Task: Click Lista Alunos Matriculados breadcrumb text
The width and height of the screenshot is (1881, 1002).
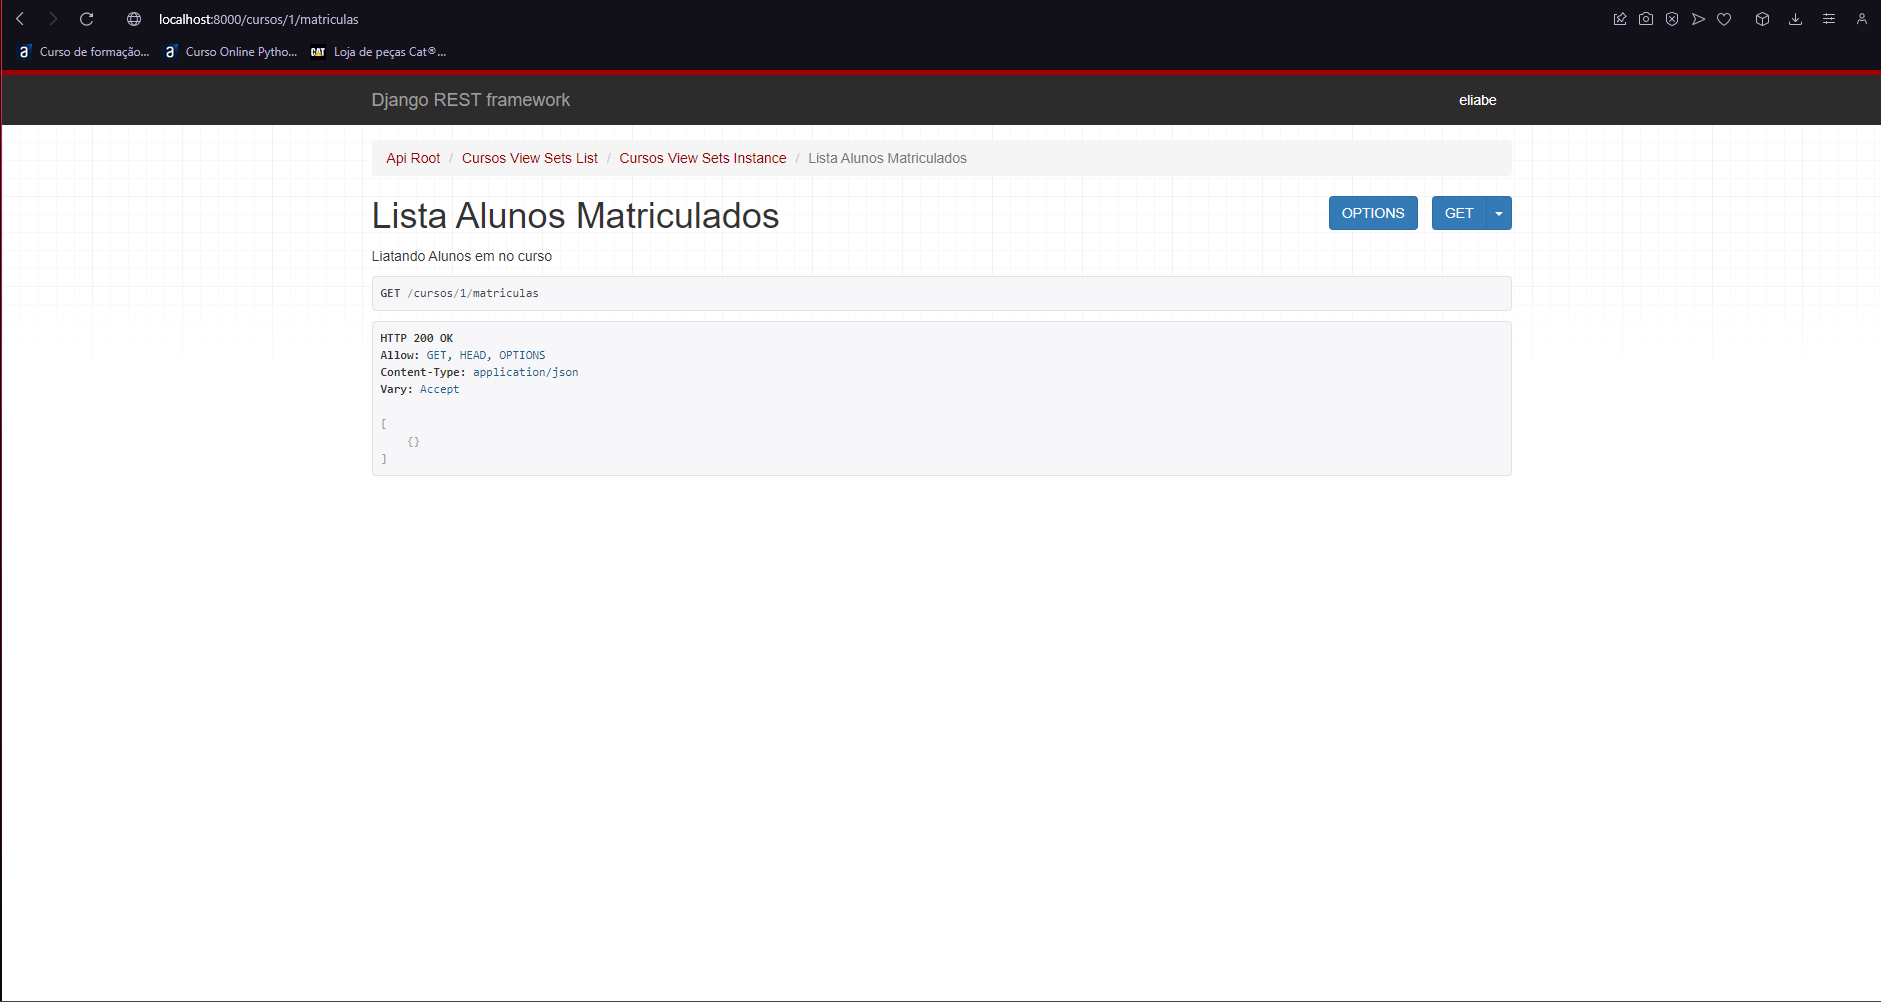Action: pos(887,158)
